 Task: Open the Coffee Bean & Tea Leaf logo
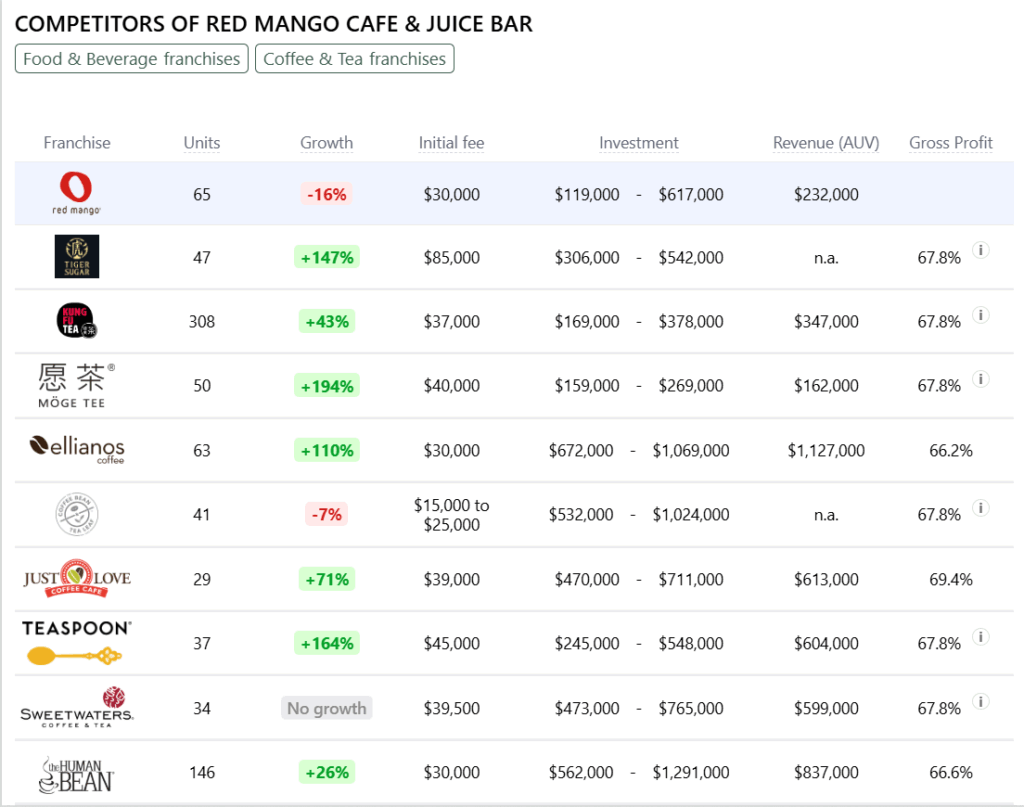pos(76,514)
